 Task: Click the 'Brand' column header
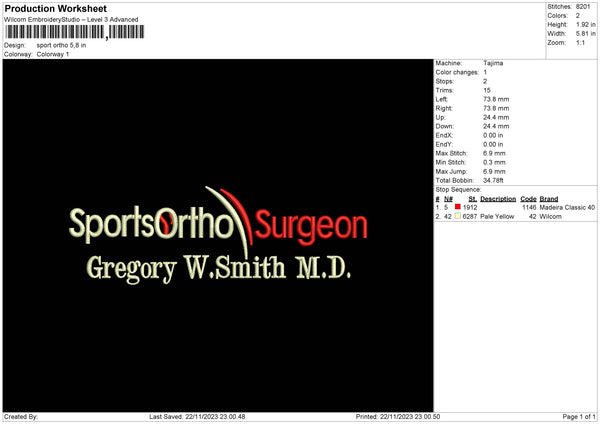(x=549, y=199)
